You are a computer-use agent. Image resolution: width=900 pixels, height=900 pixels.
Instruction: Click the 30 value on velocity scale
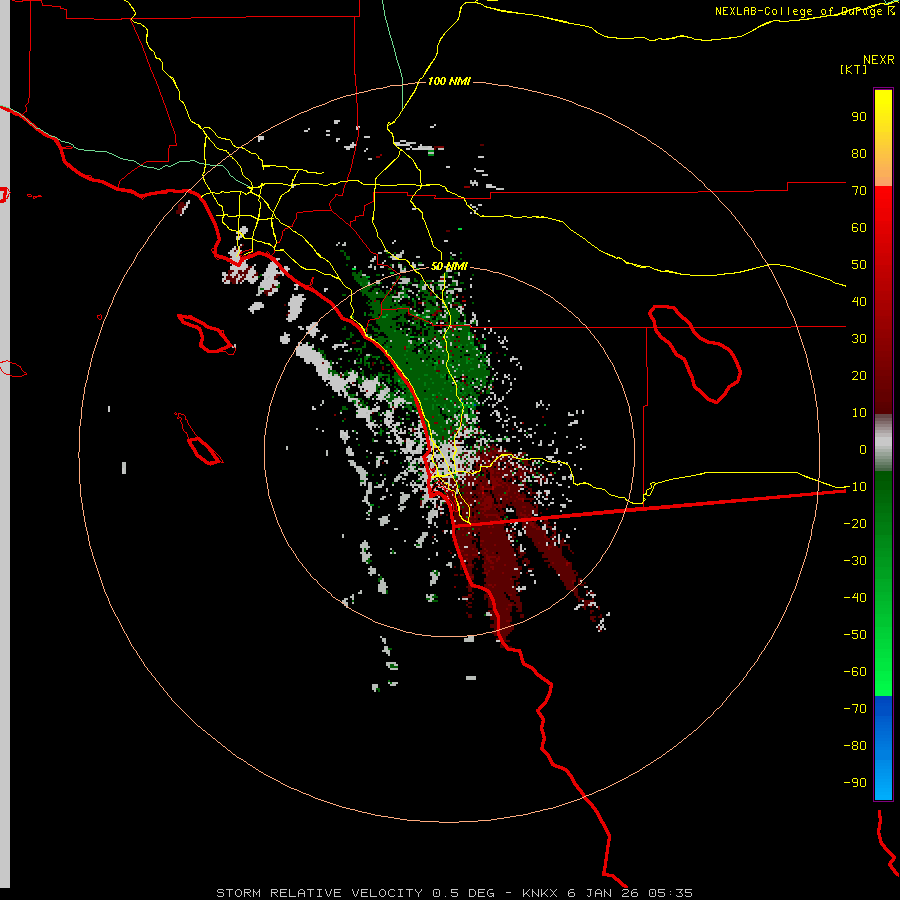click(x=859, y=339)
